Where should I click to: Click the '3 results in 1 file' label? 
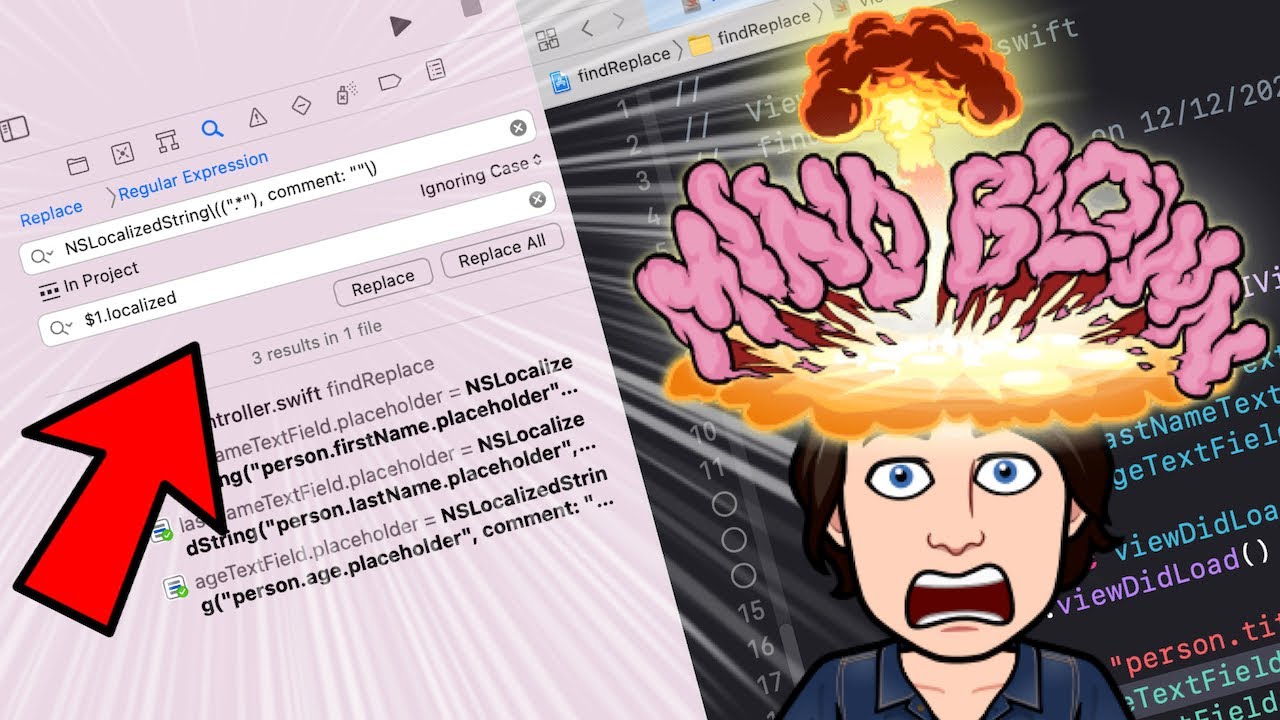click(x=316, y=342)
